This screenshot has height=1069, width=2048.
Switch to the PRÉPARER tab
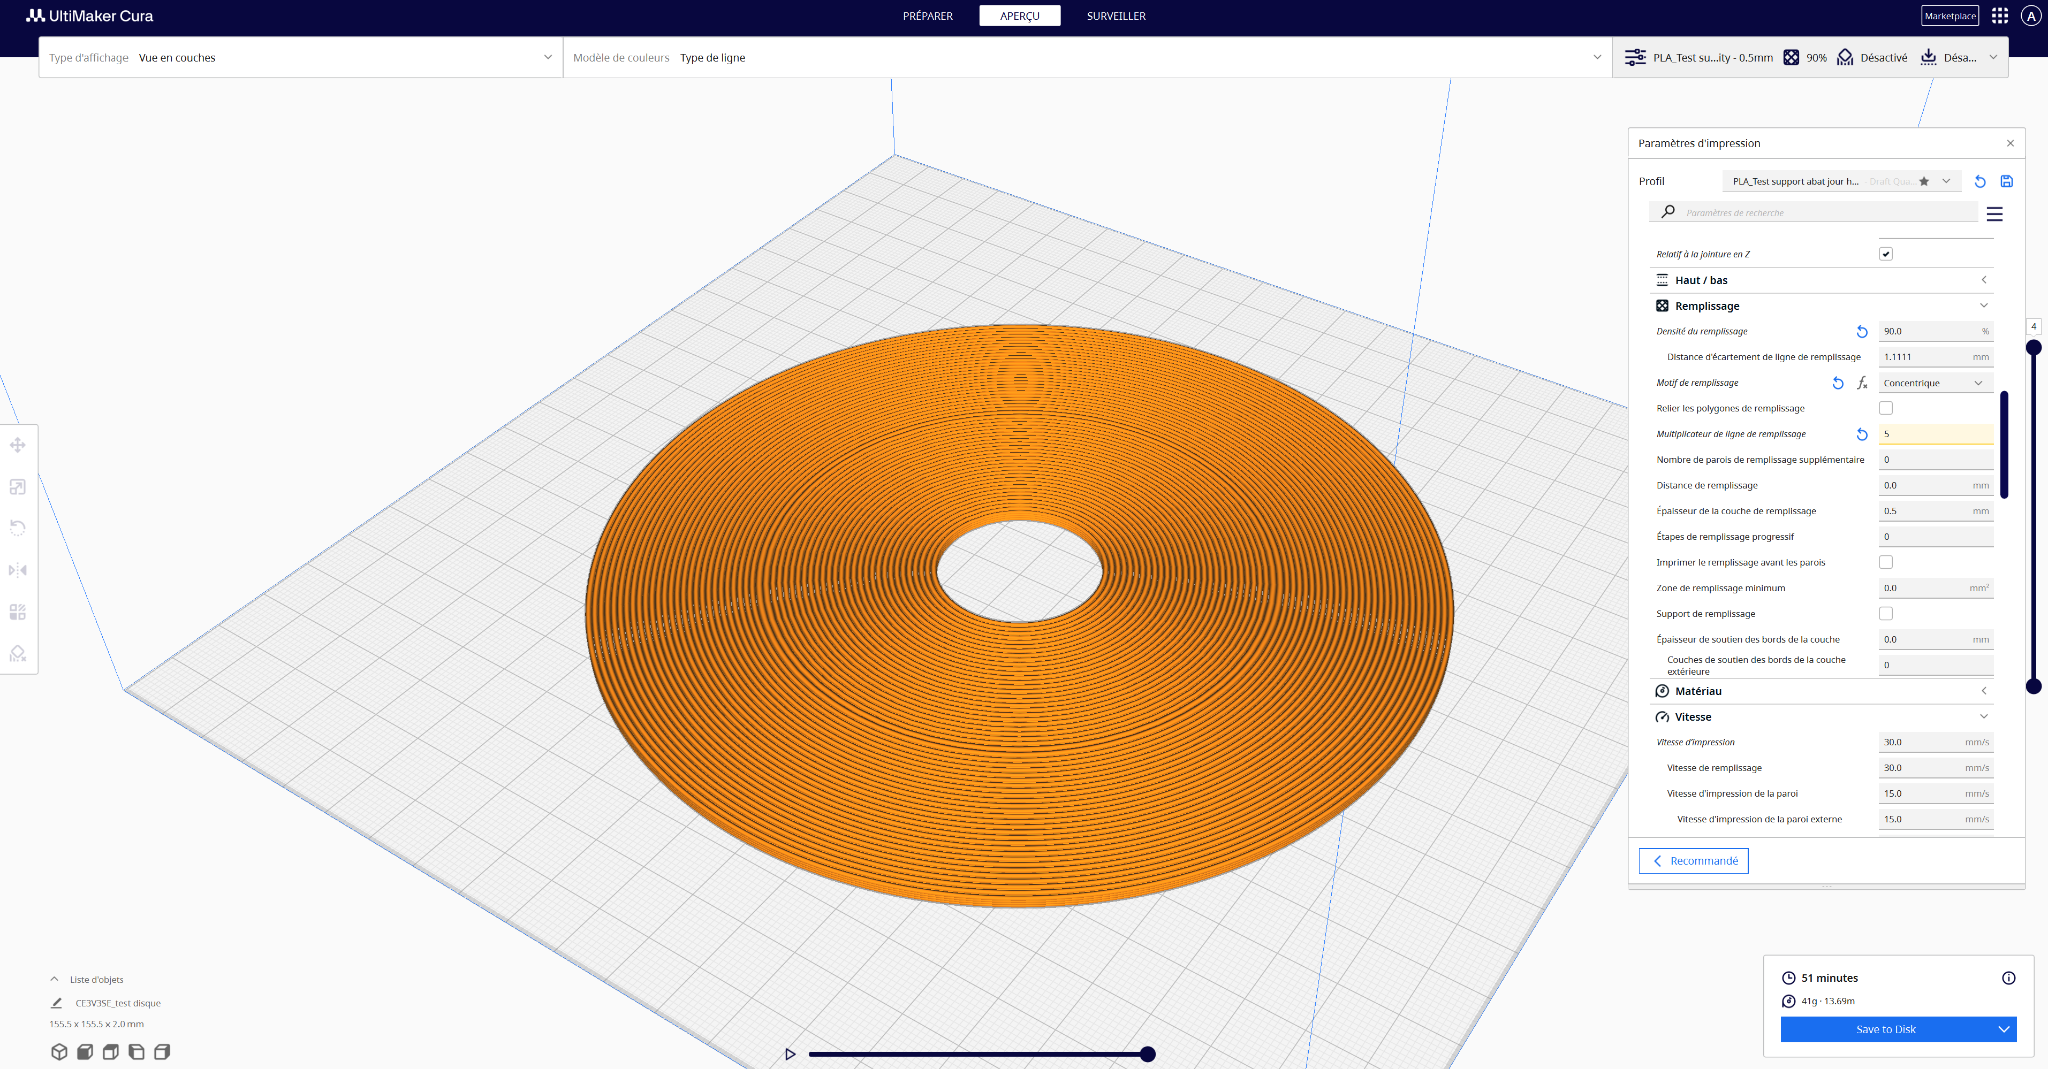tap(928, 16)
